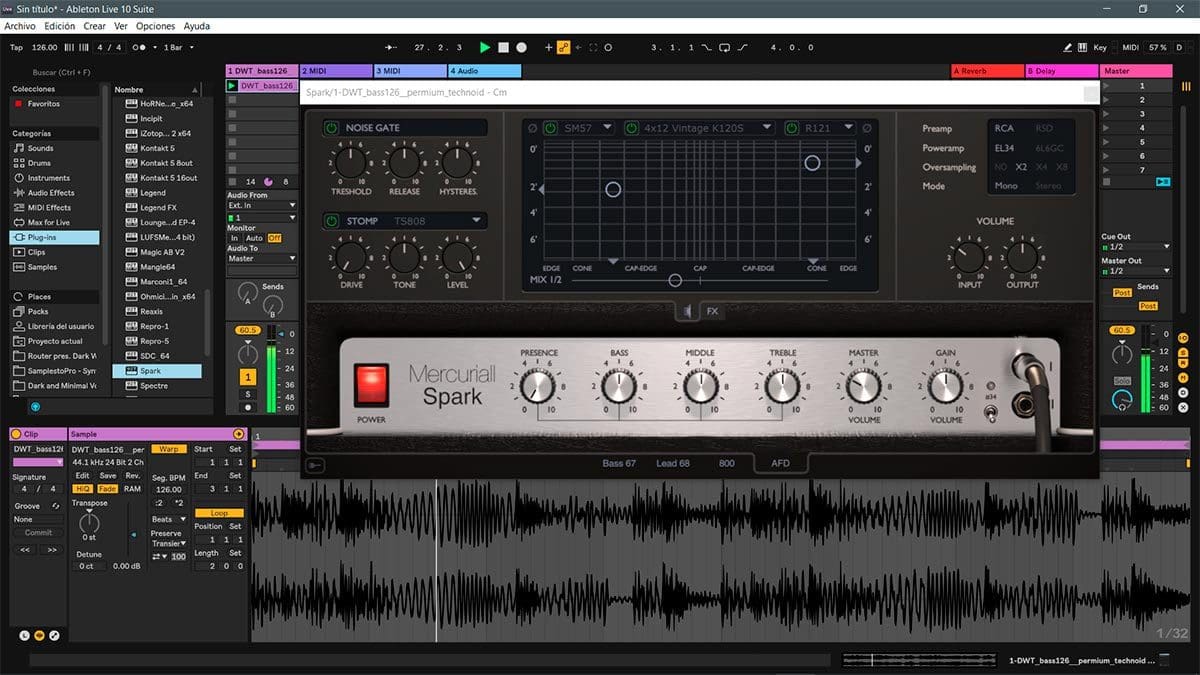This screenshot has width=1200, height=675.
Task: Click the Rev. button in Sample panel
Action: click(x=133, y=475)
